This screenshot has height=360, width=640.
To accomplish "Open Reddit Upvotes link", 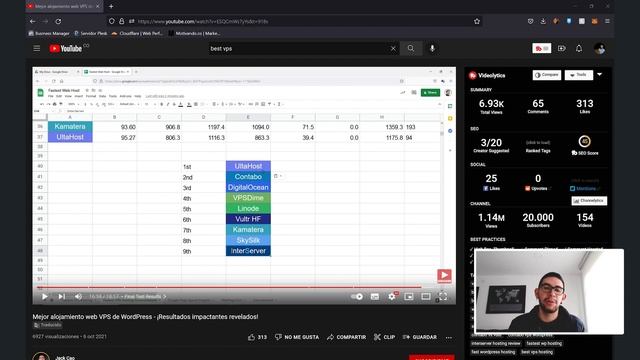I will tap(538, 189).
